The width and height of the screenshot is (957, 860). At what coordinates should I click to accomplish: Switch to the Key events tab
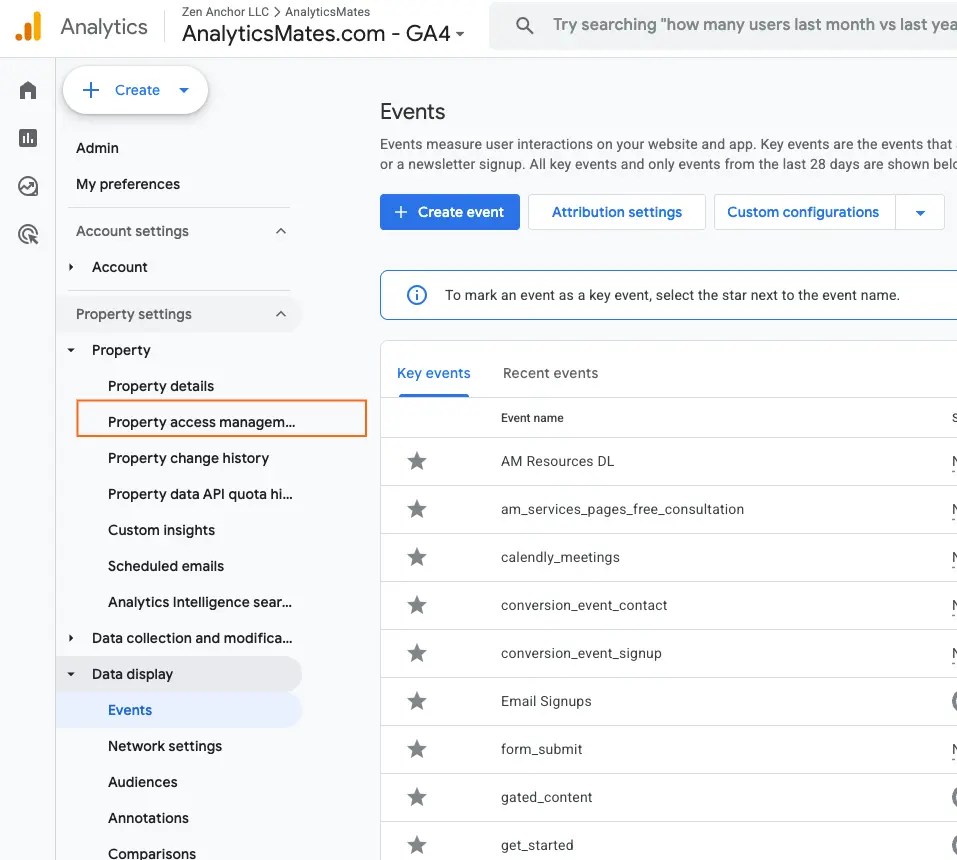(434, 374)
